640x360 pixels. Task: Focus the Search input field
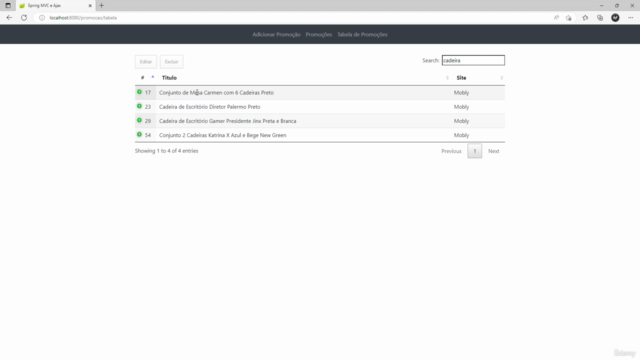coord(473,60)
